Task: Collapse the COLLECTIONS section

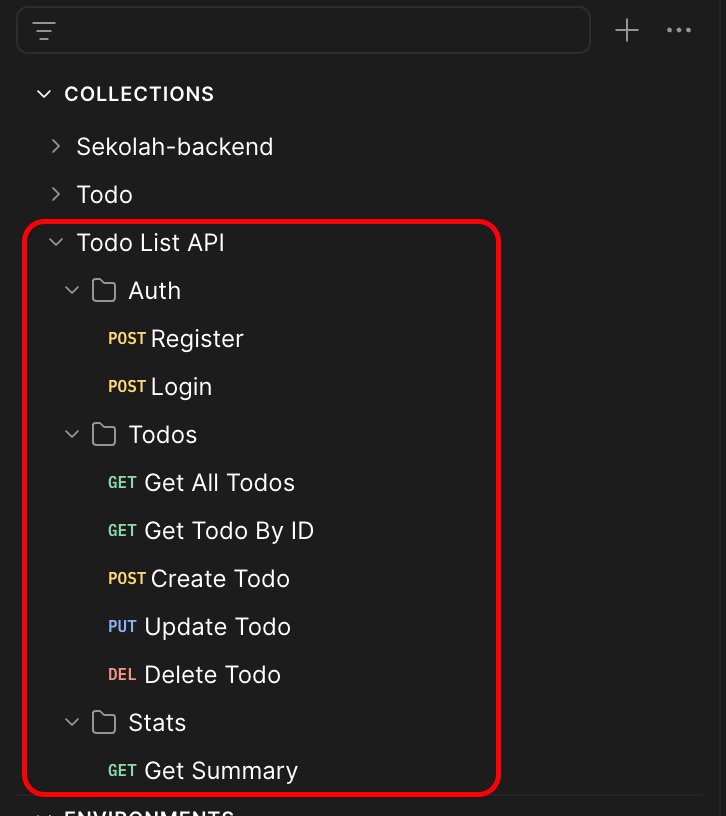Action: [44, 94]
